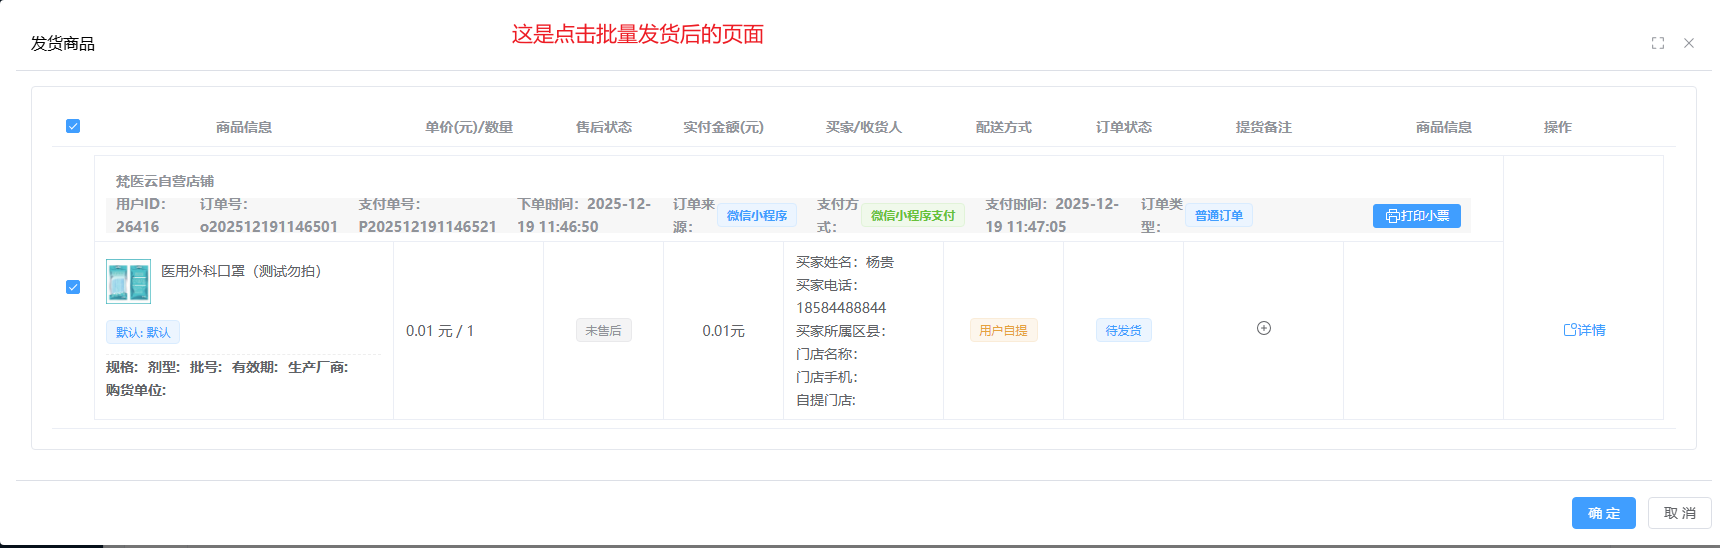Click the order number o202512191146501

tap(269, 227)
